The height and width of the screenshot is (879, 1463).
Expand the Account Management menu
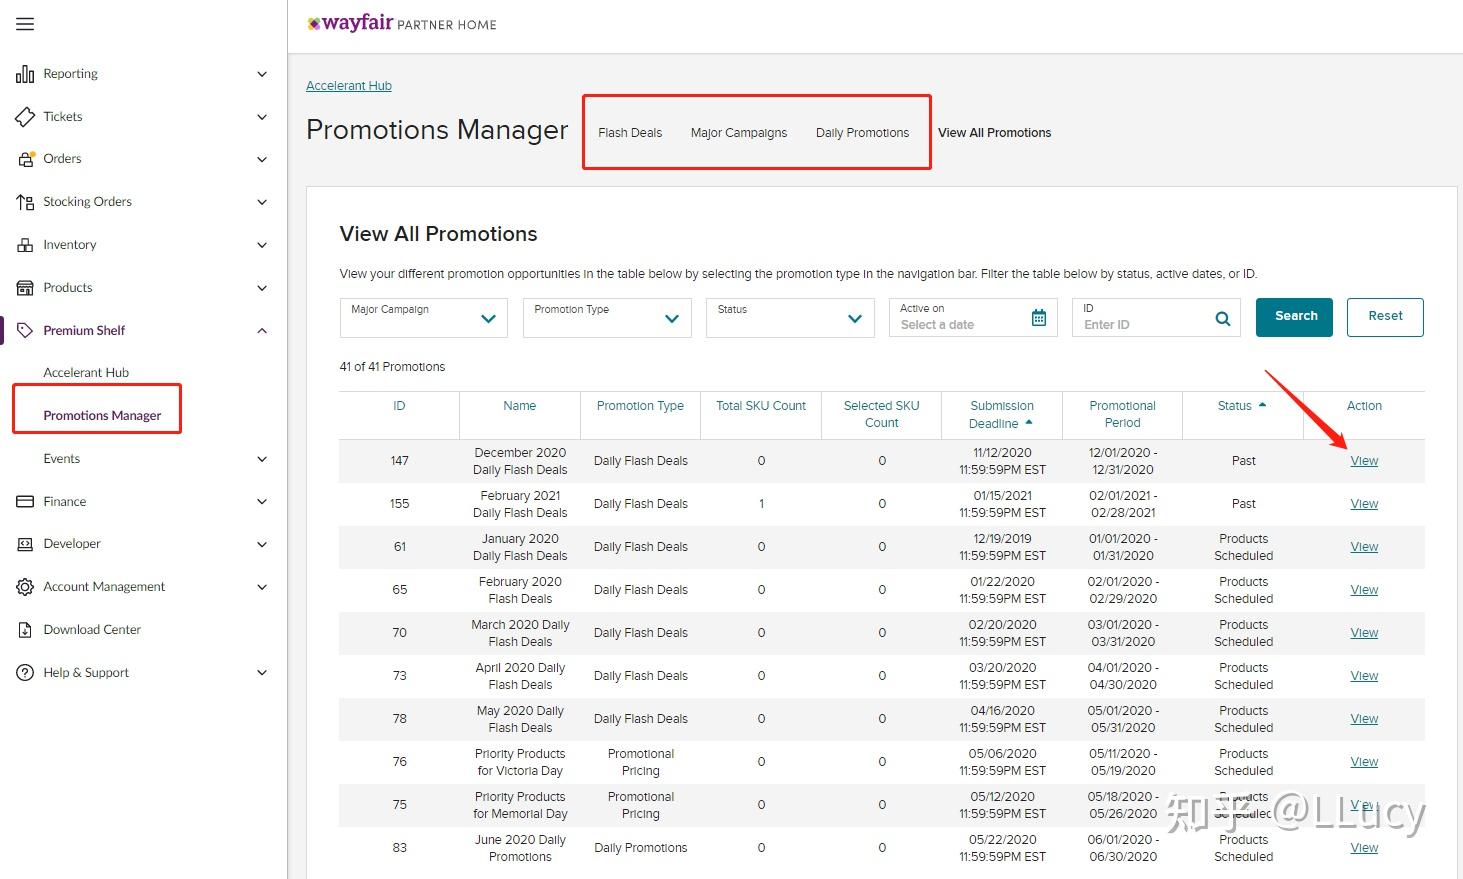point(262,587)
